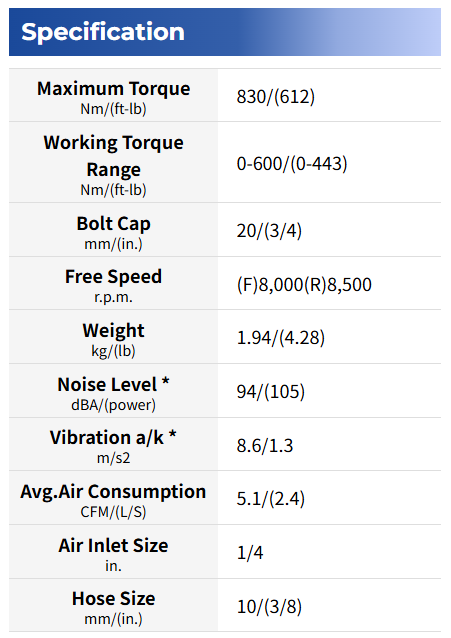Click the 10/(3/8) hose size value

269,607
